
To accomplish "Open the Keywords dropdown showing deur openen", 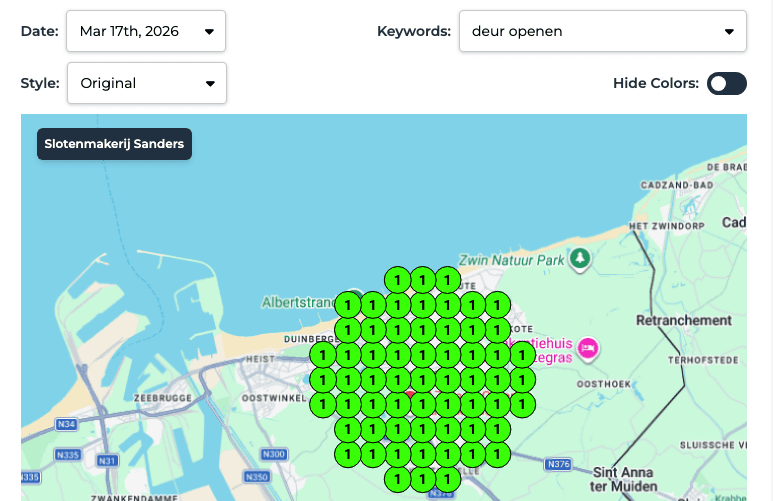I will pyautogui.click(x=602, y=31).
